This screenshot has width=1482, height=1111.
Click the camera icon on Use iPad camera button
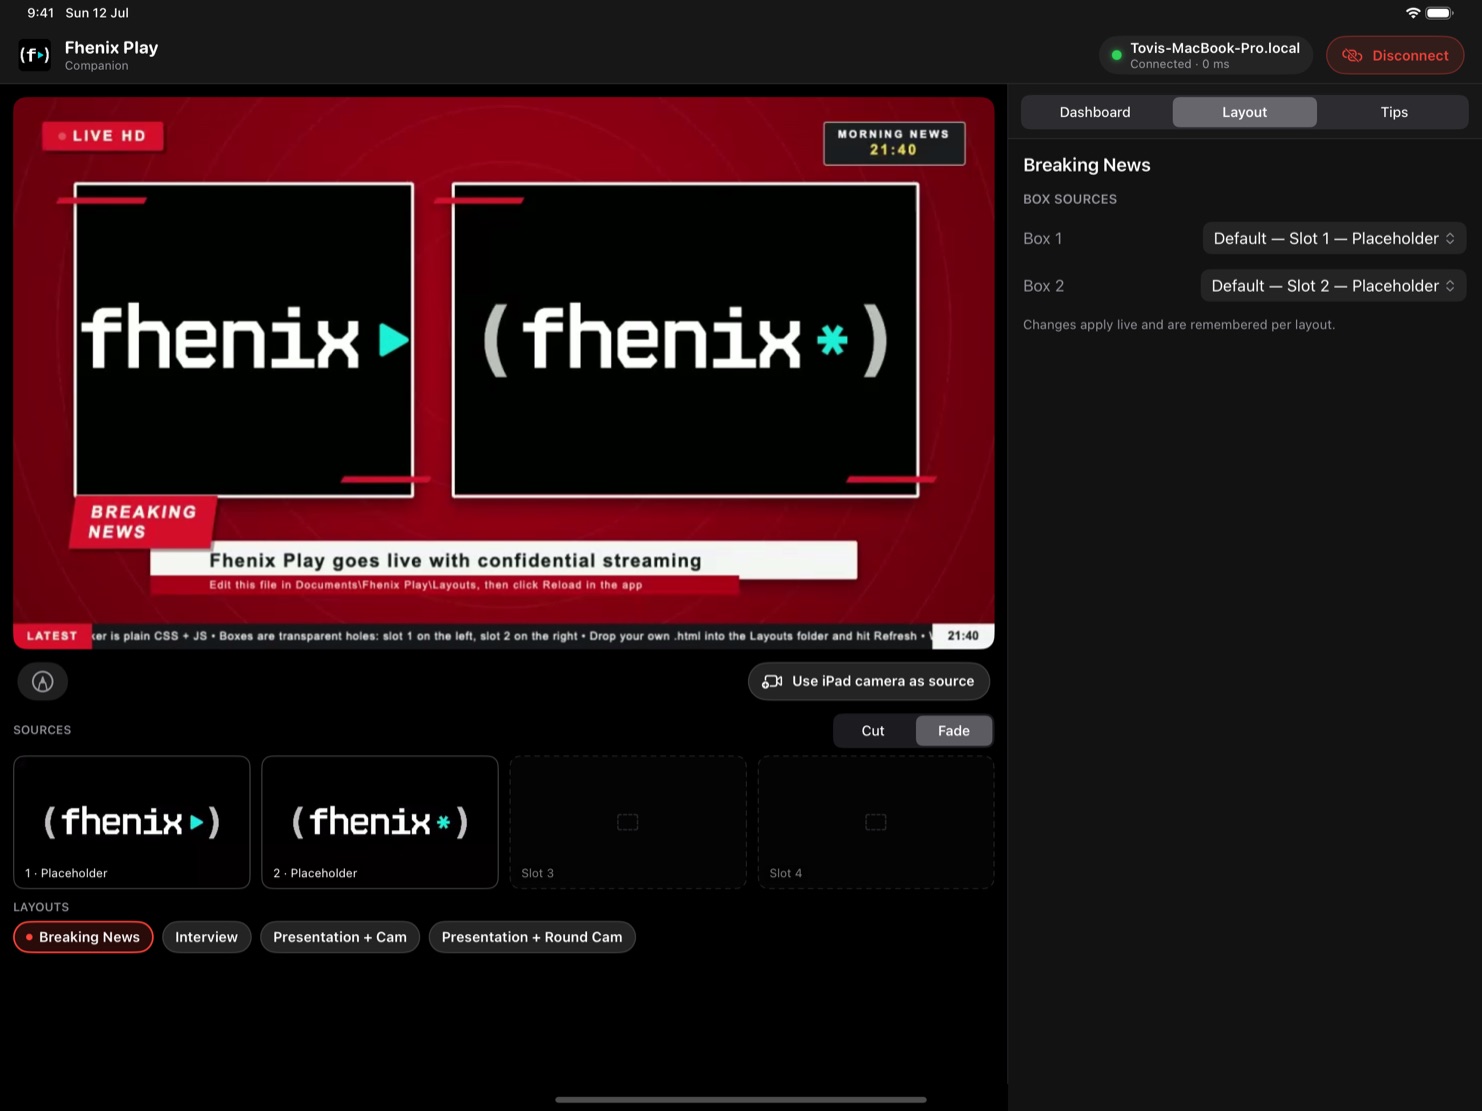pos(772,681)
